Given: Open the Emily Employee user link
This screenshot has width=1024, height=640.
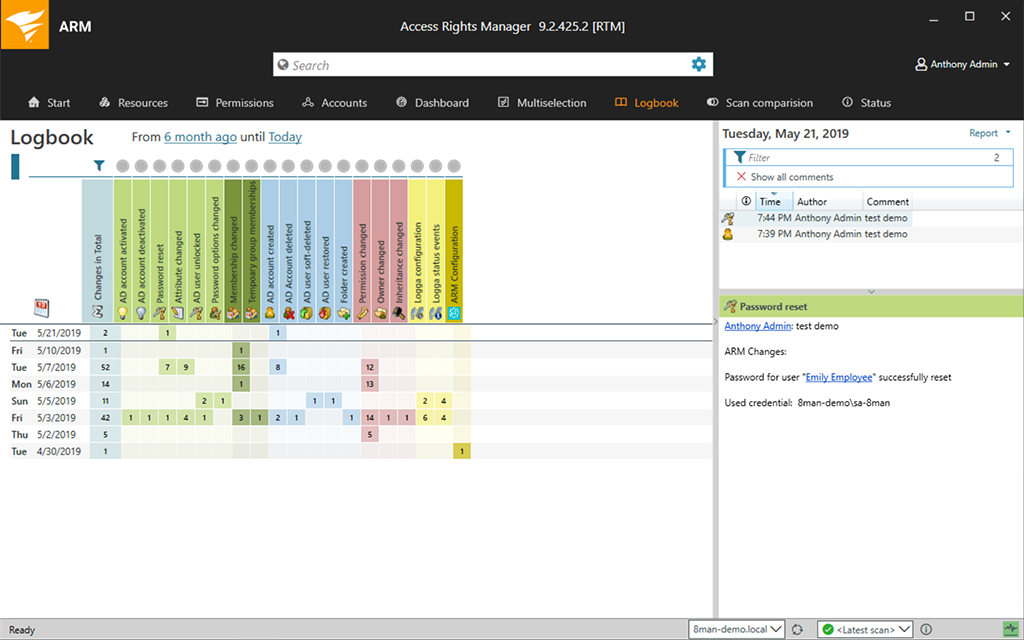Looking at the screenshot, I should click(839, 377).
